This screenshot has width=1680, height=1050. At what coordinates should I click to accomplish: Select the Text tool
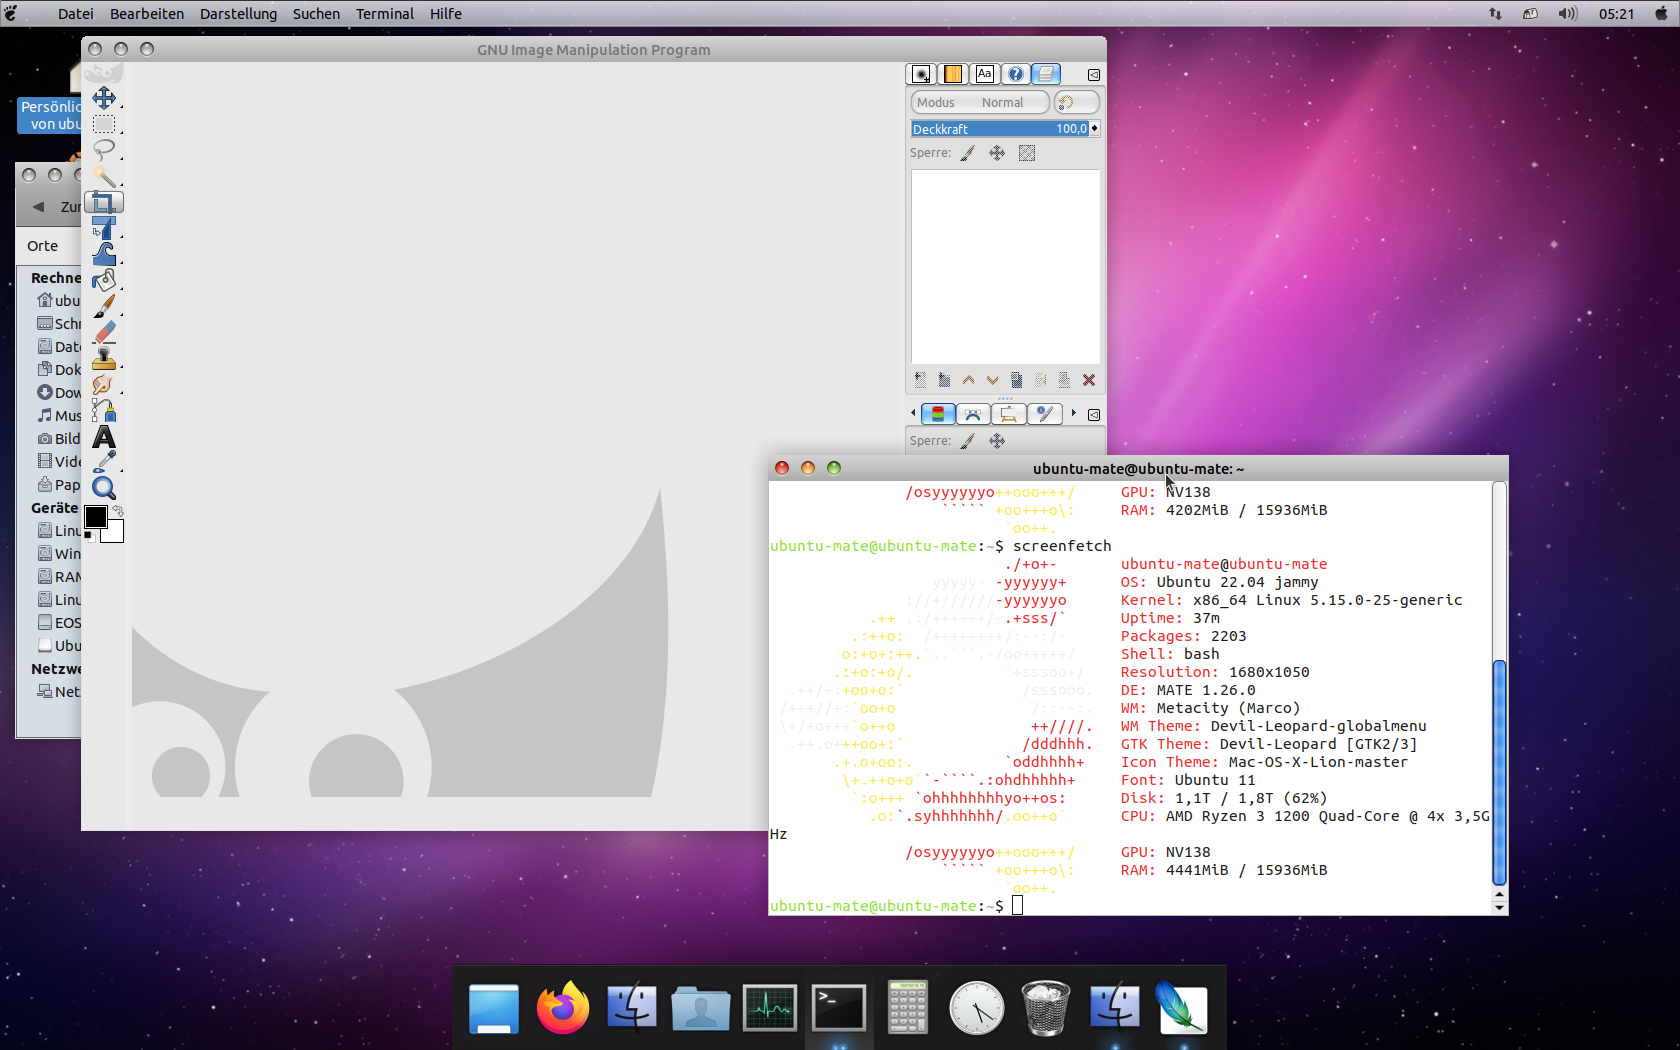(x=104, y=437)
